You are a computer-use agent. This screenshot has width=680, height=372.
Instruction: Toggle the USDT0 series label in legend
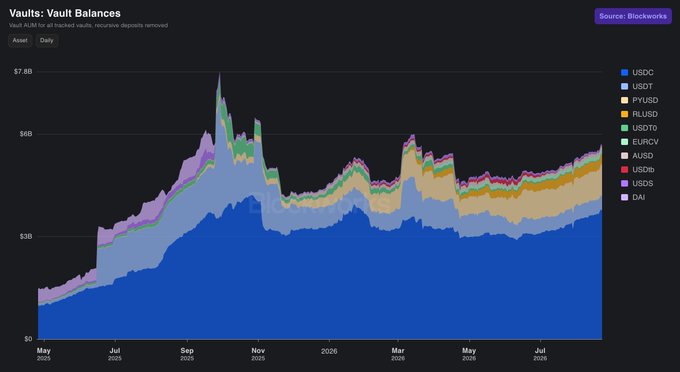(644, 128)
